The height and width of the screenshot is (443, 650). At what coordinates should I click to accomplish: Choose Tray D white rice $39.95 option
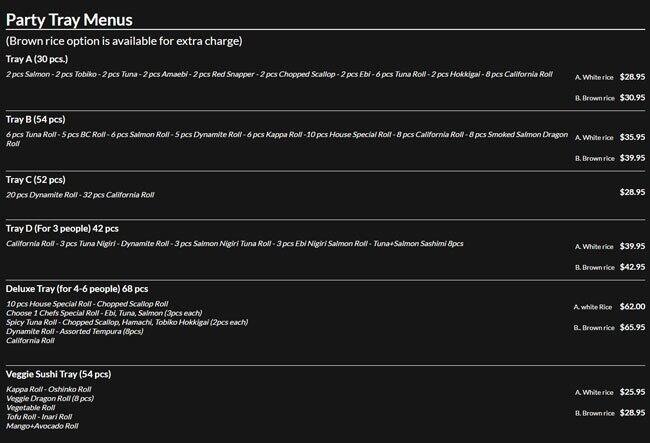(x=632, y=246)
